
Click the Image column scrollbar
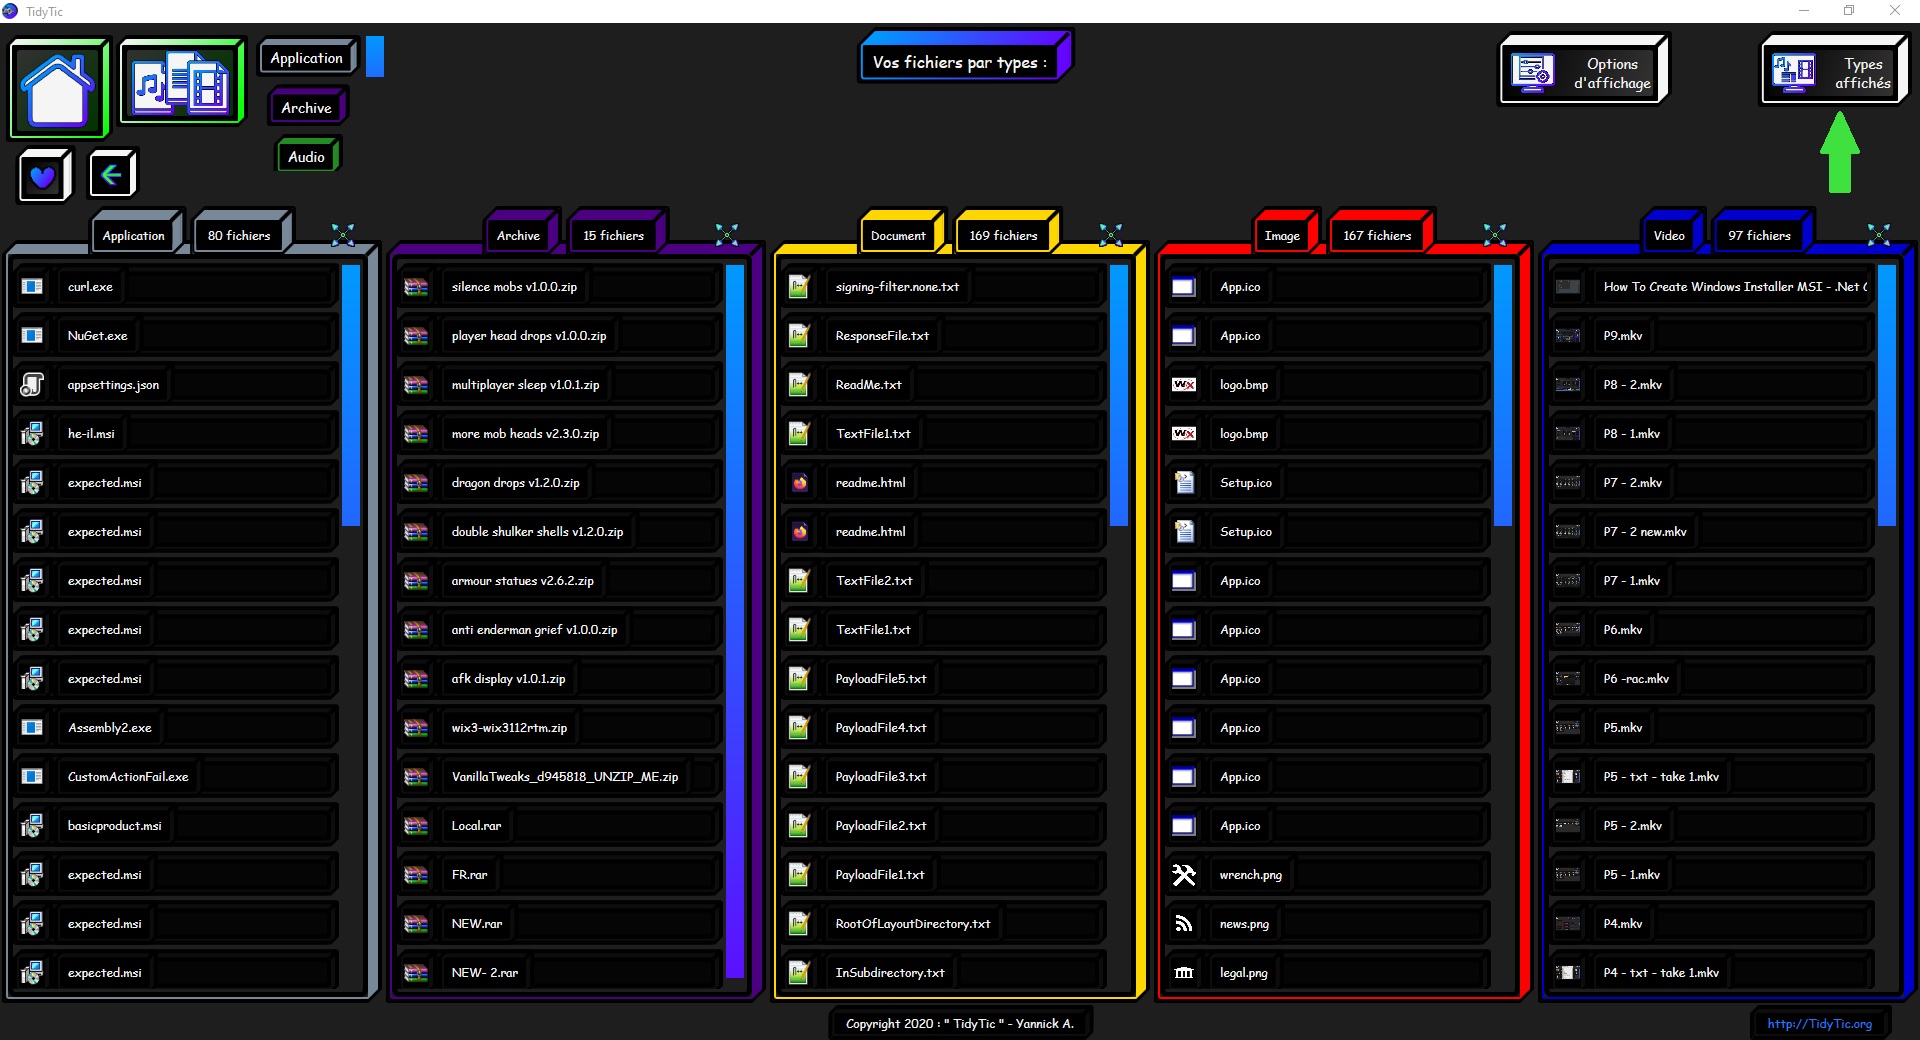(1503, 395)
